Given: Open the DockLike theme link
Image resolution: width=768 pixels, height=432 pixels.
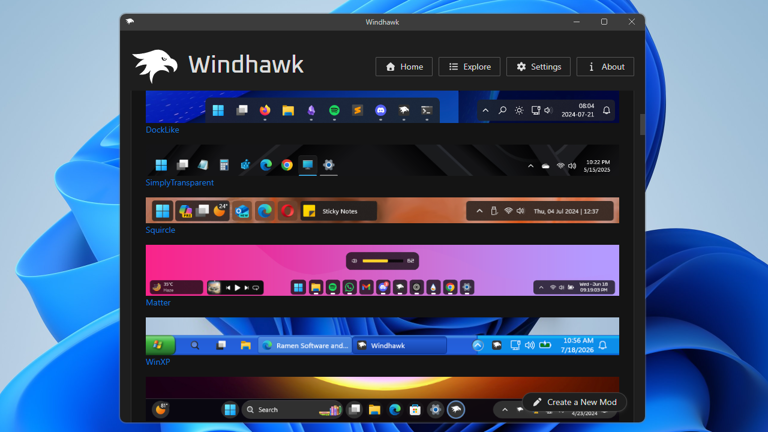Looking at the screenshot, I should (x=162, y=130).
